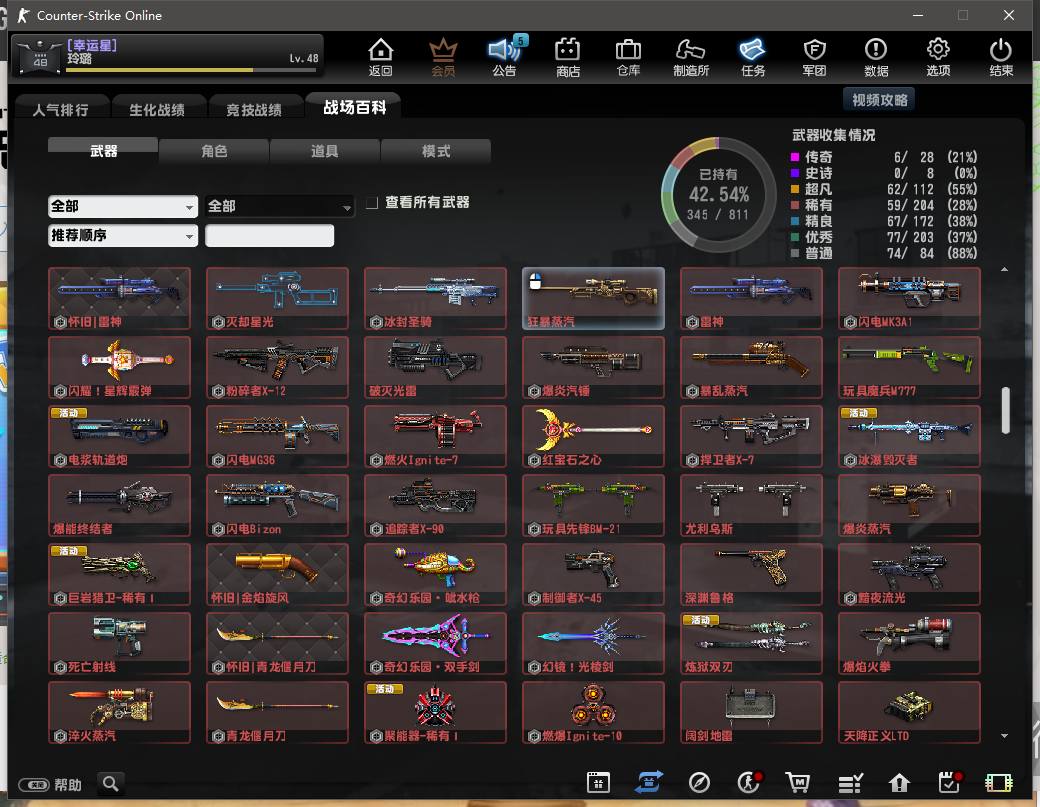This screenshot has height=807, width=1040.
Task: Select the 聚能器-稀有 weapon card
Action: 435,712
